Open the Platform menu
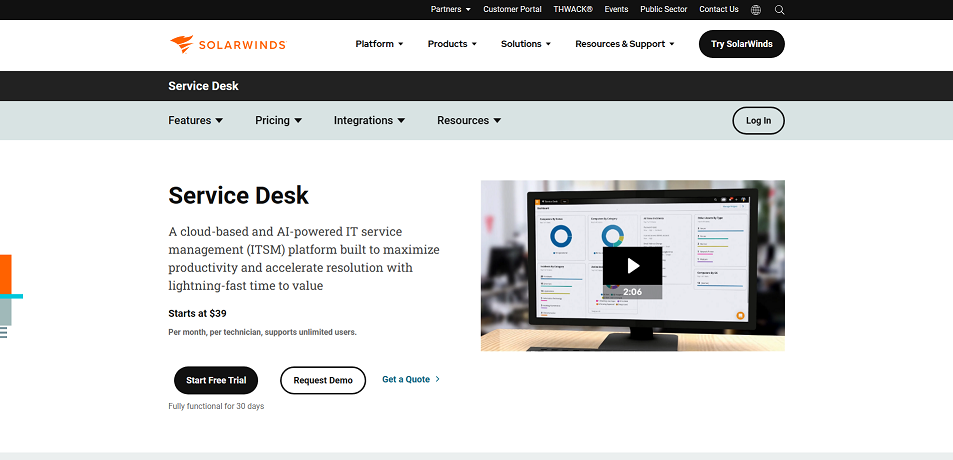953x460 pixels. click(x=379, y=44)
